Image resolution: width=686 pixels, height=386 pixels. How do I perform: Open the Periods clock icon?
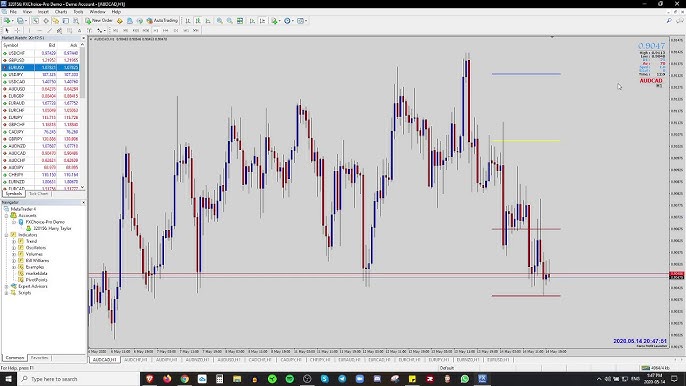[x=287, y=21]
